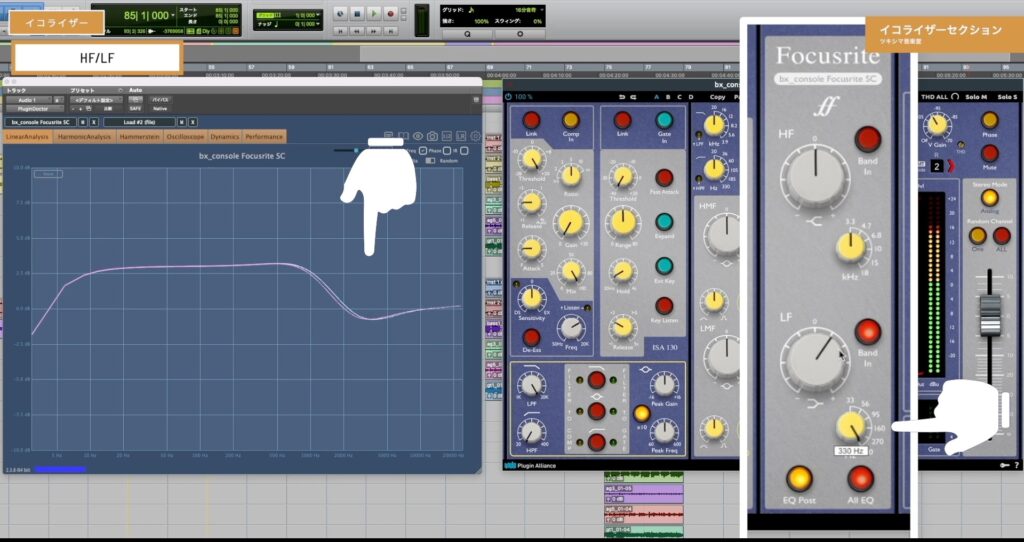Toggle the All EQ button
The image size is (1024, 542).
(861, 479)
